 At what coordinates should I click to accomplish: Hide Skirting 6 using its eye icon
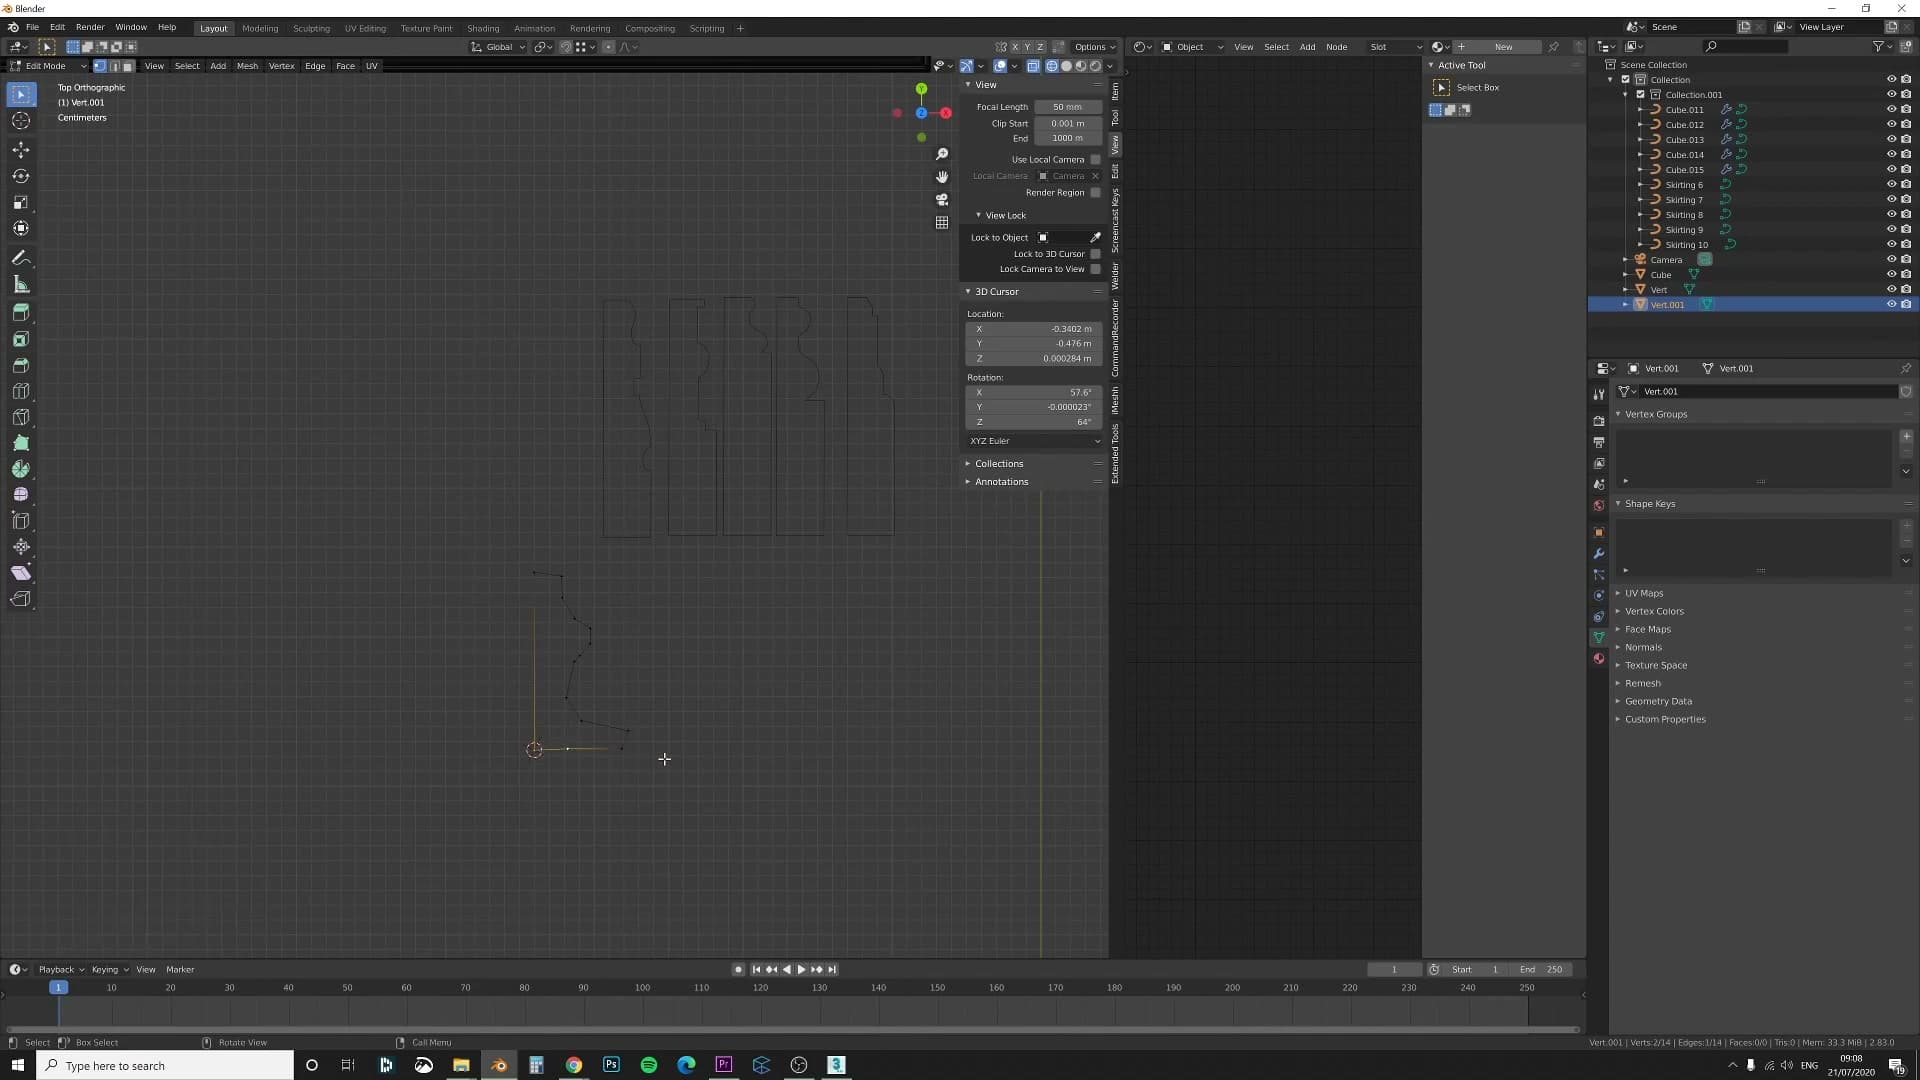(x=1891, y=185)
